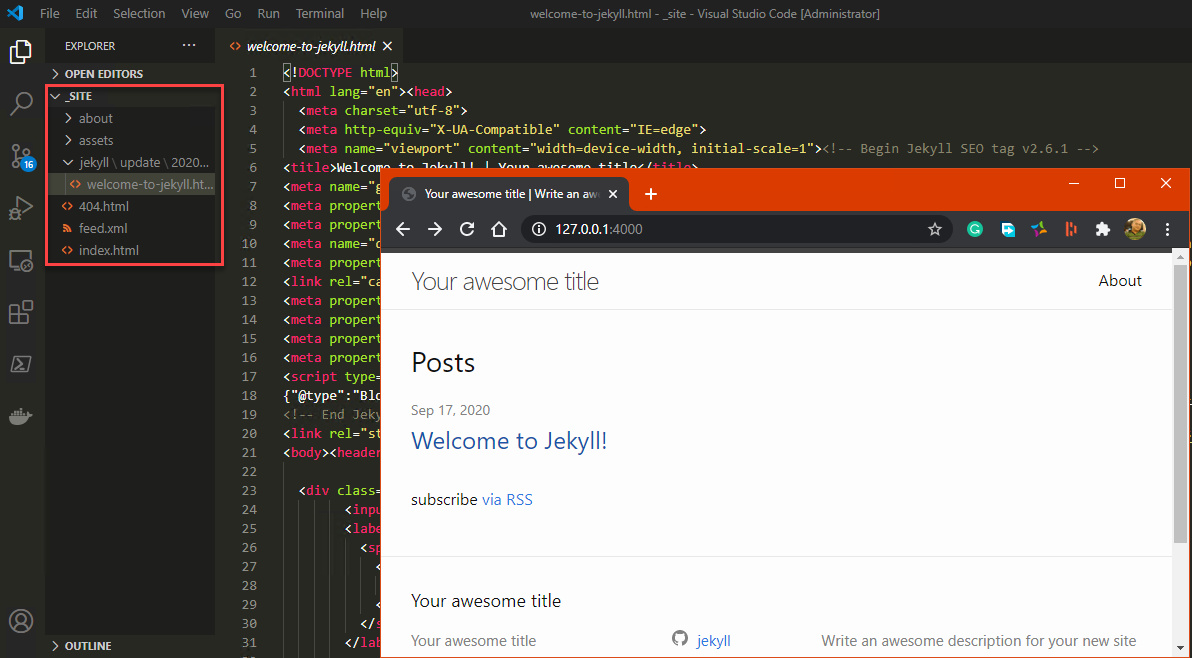Follow the via RSS link
Image resolution: width=1192 pixels, height=658 pixels.
[x=507, y=500]
